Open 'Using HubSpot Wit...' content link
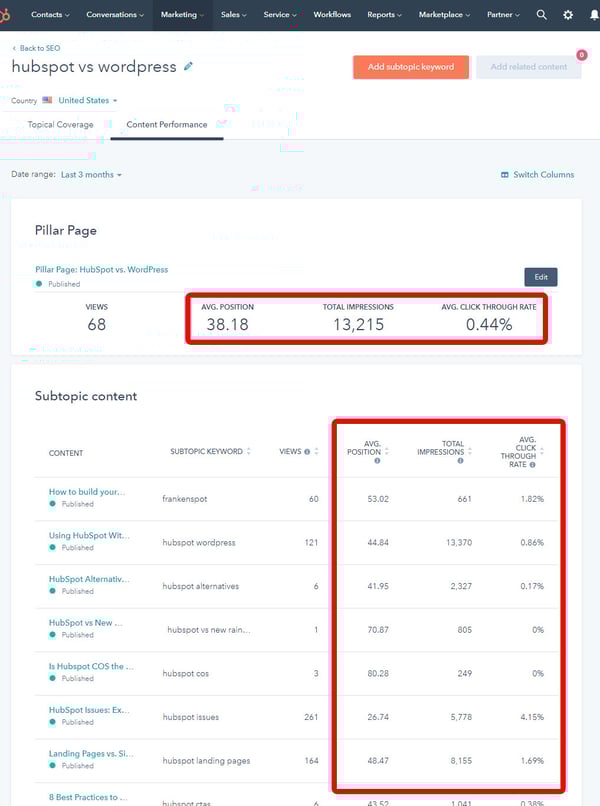This screenshot has width=600, height=806. pos(89,536)
